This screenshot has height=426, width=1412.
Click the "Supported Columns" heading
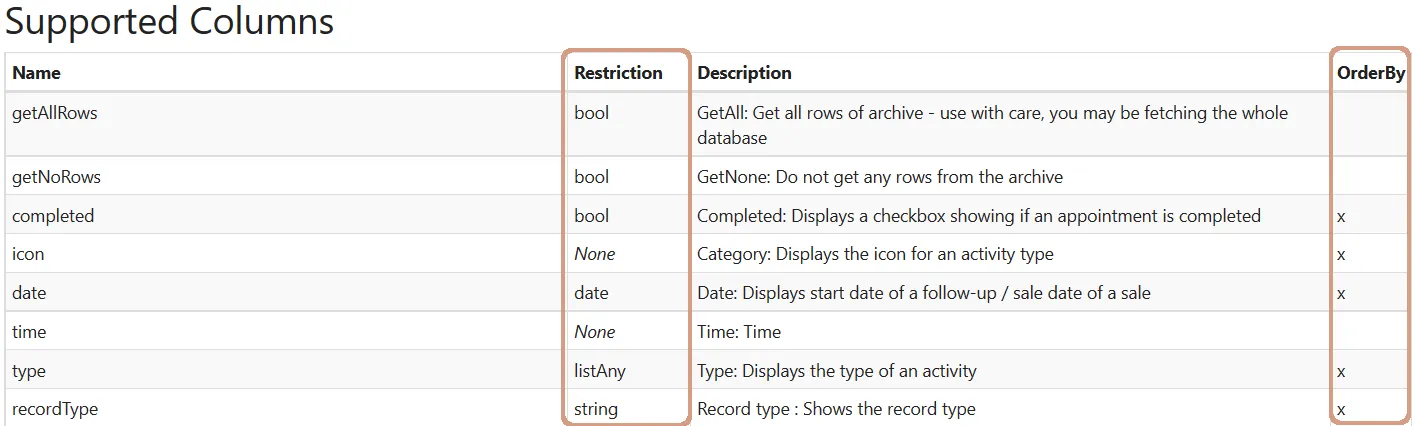[169, 21]
